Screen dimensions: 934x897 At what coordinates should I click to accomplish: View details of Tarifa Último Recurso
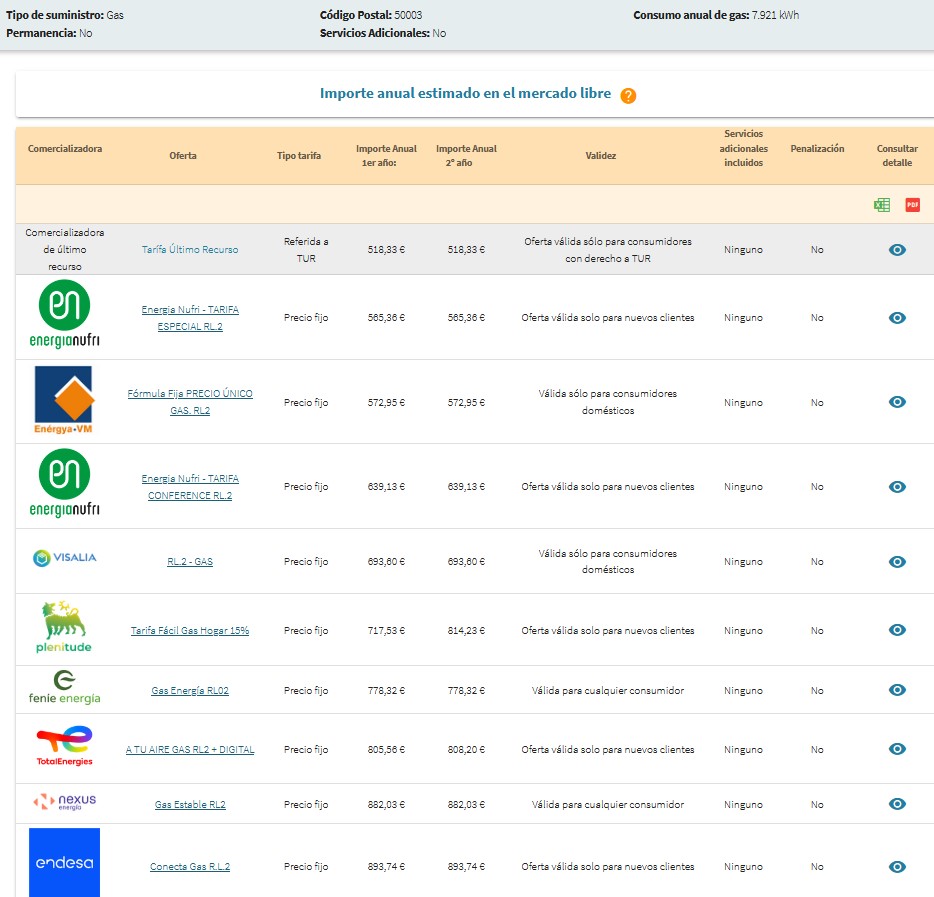[x=897, y=250]
